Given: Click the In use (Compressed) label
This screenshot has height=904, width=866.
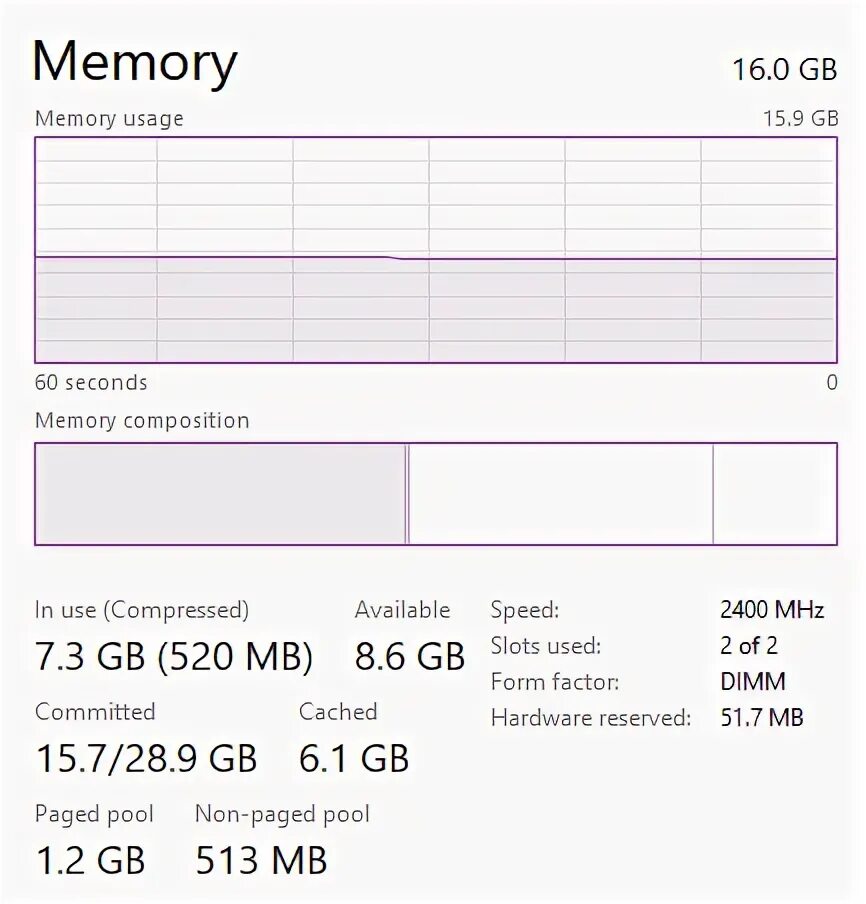Looking at the screenshot, I should pyautogui.click(x=142, y=610).
